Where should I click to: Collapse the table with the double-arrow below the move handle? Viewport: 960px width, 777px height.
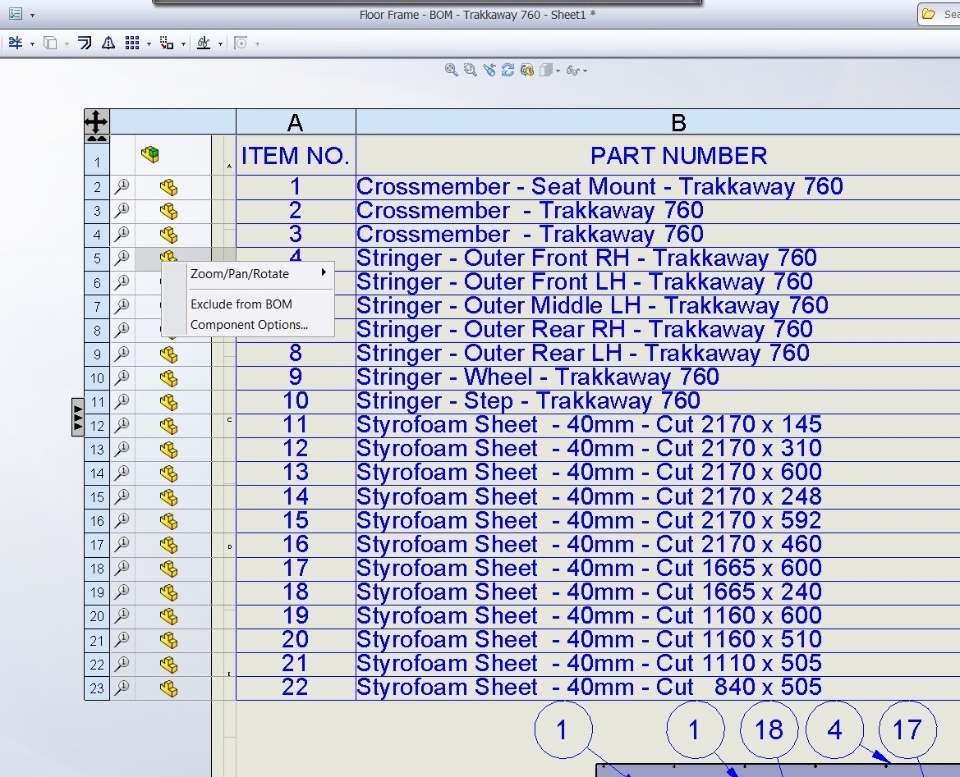[97, 139]
